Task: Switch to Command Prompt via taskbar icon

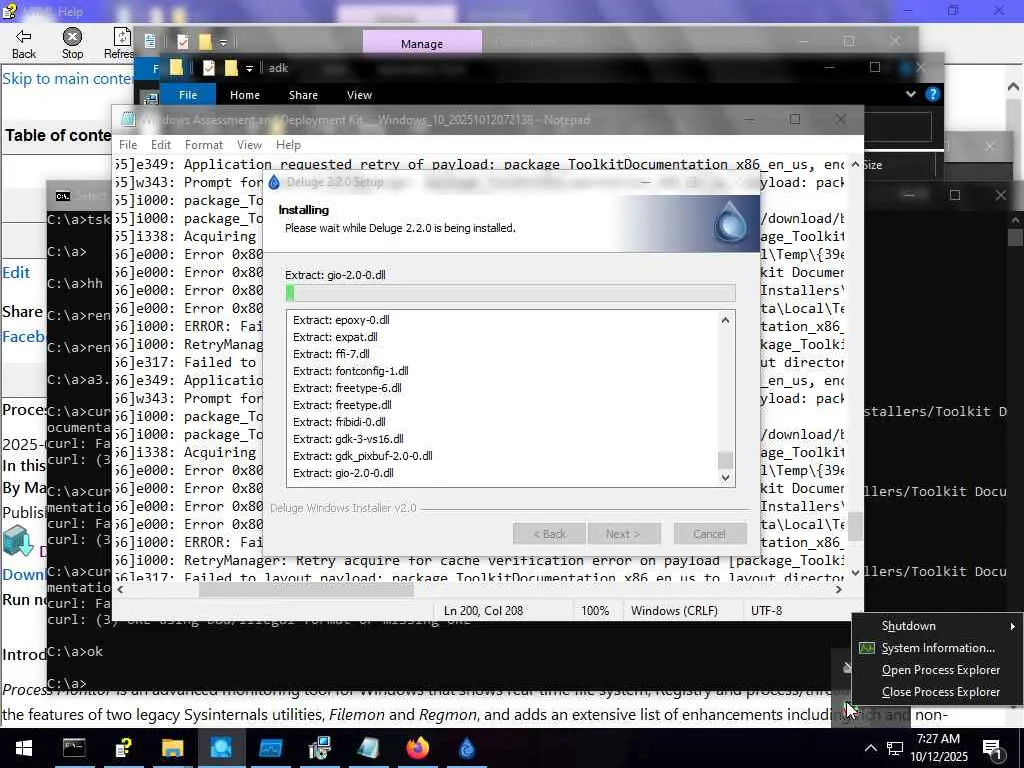Action: point(74,748)
